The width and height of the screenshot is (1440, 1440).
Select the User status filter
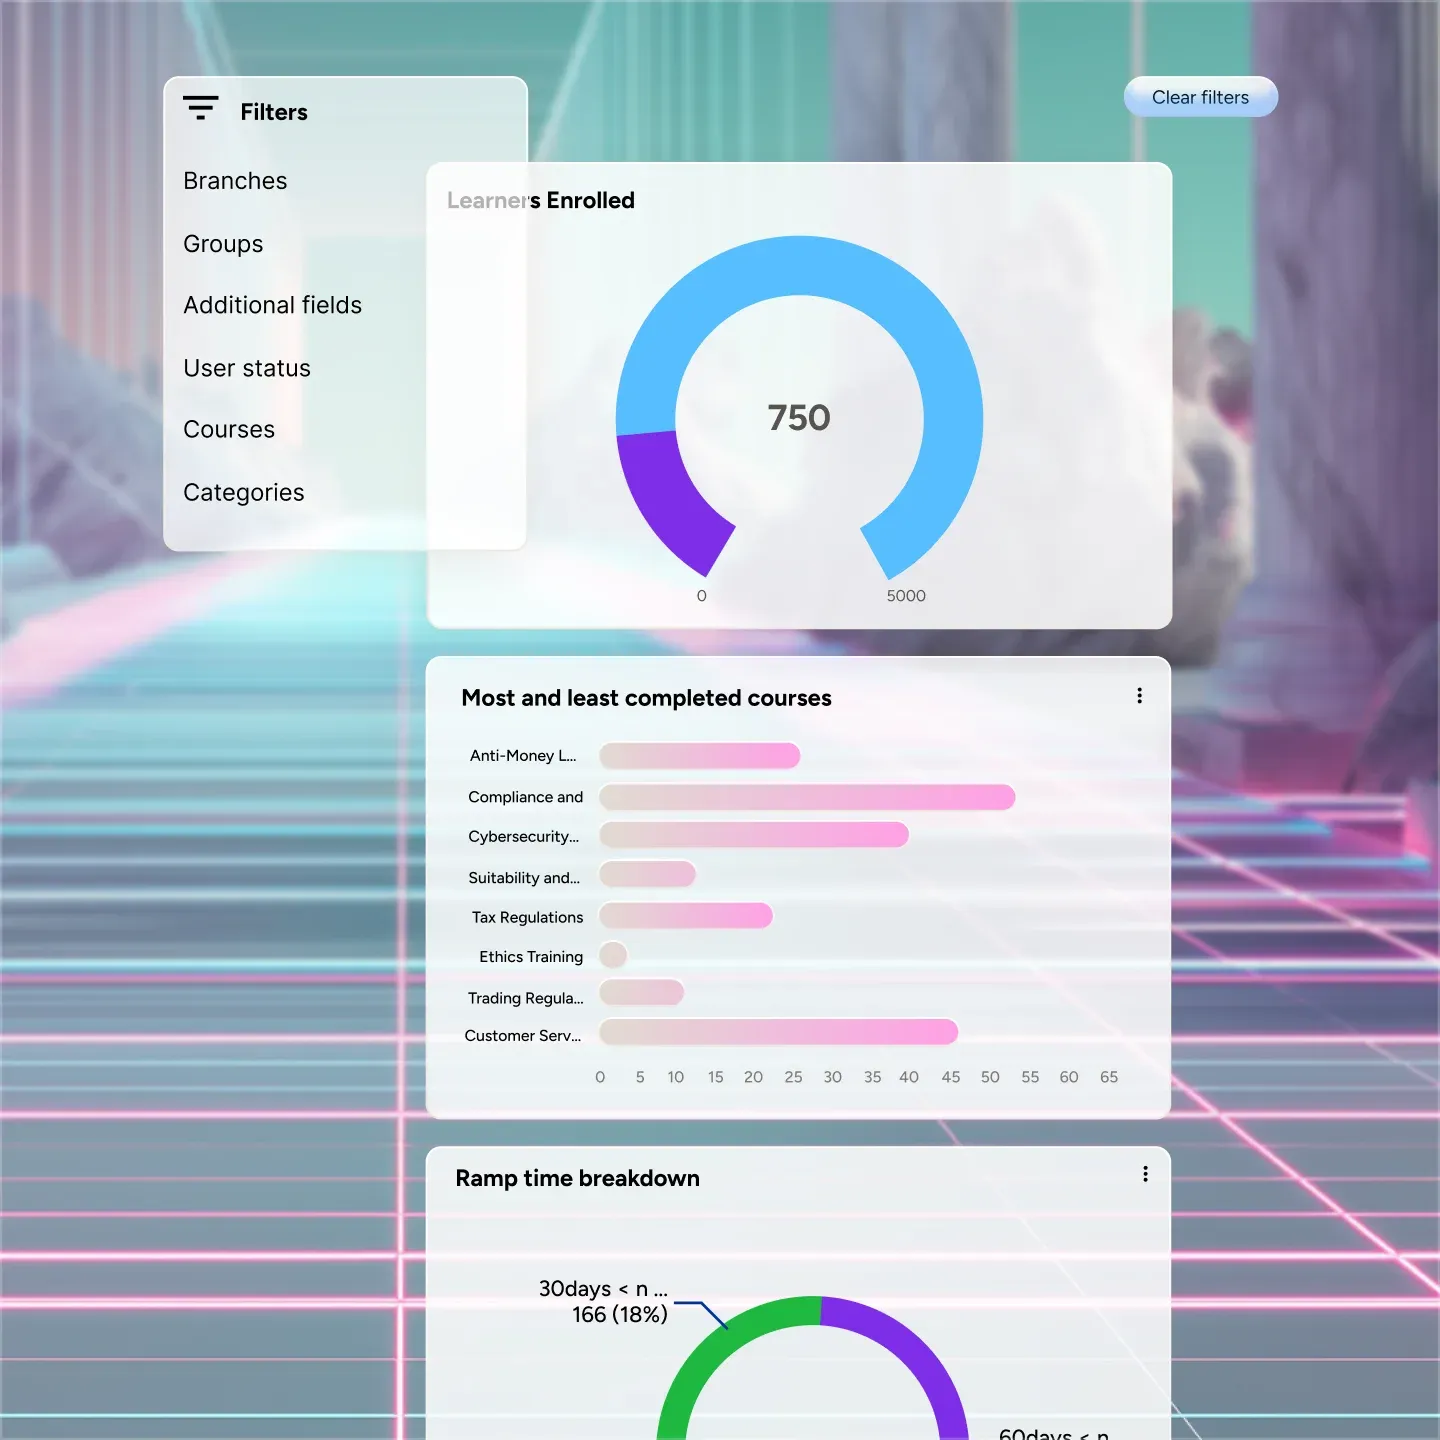[247, 368]
